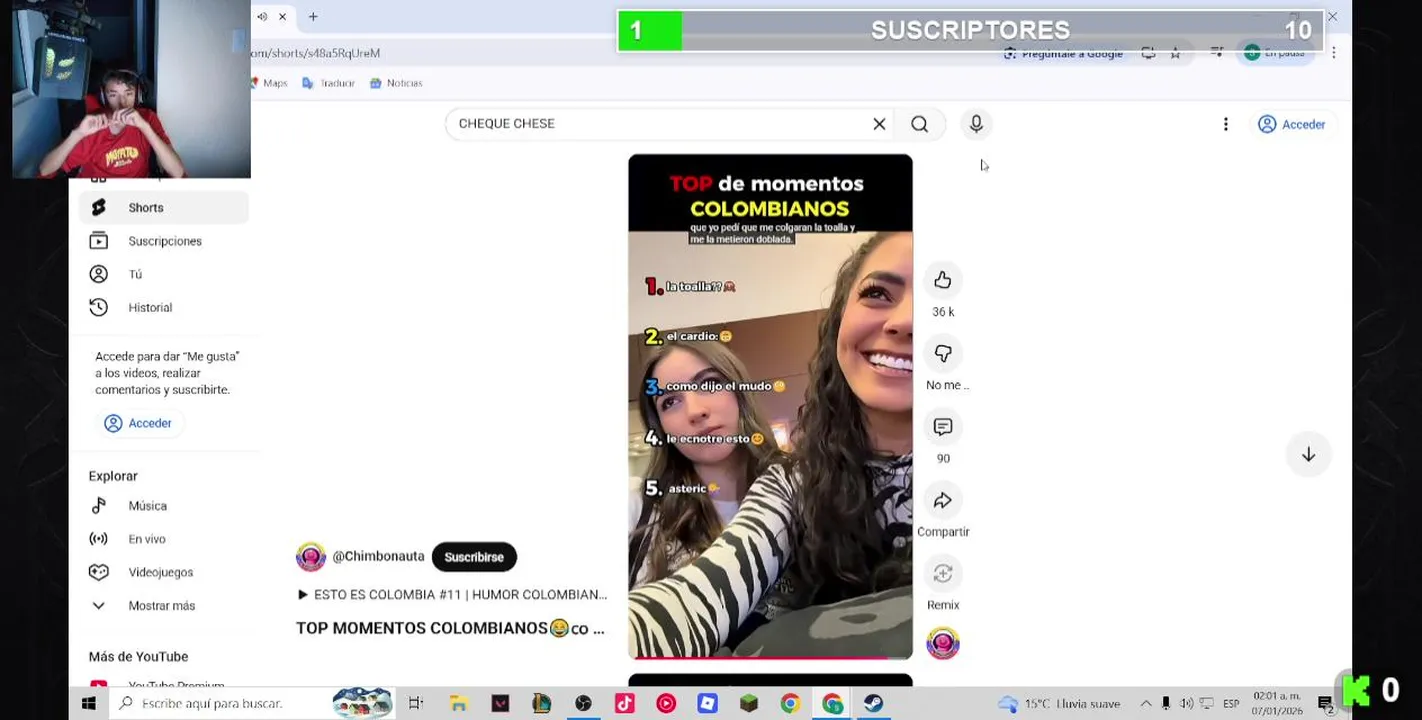Viewport: 1422px width, 720px height.
Task: Launch League of Legends from taskbar
Action: [541, 704]
